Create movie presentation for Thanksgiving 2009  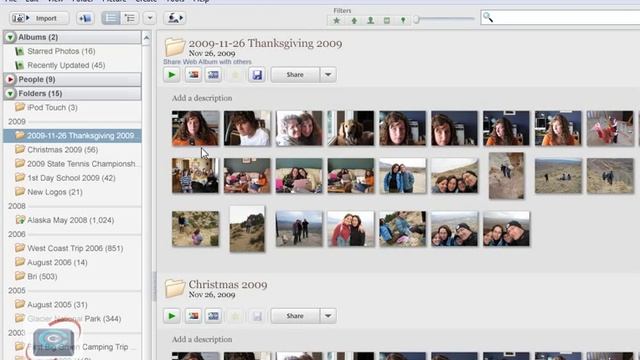click(213, 75)
